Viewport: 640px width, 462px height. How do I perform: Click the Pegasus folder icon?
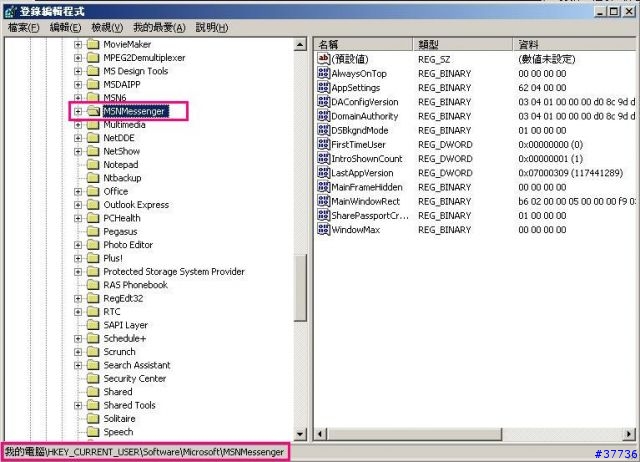tap(93, 231)
